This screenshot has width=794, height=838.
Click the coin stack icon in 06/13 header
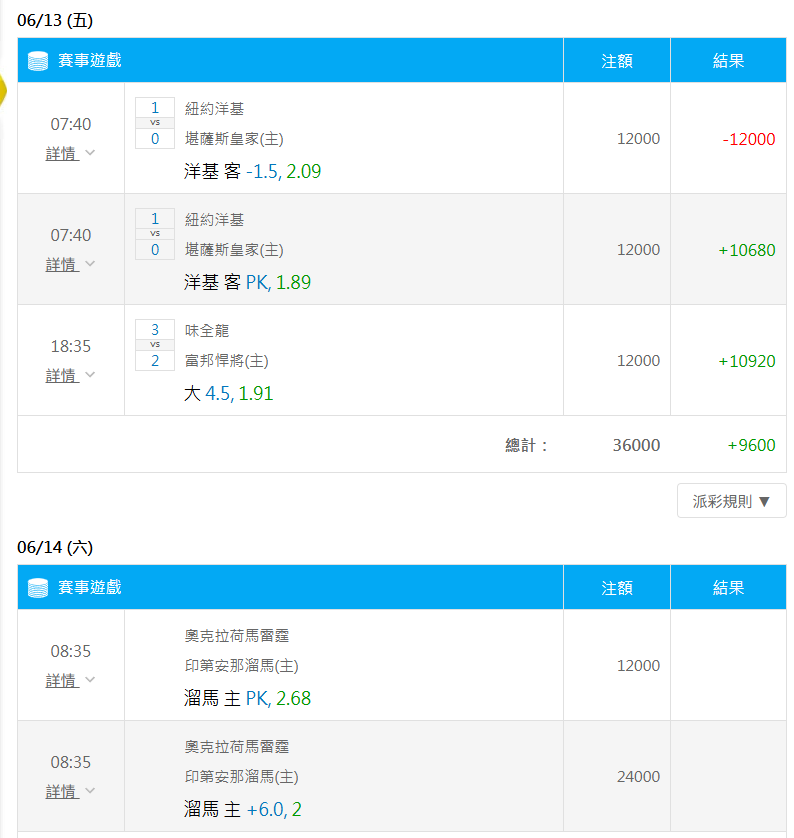point(38,61)
